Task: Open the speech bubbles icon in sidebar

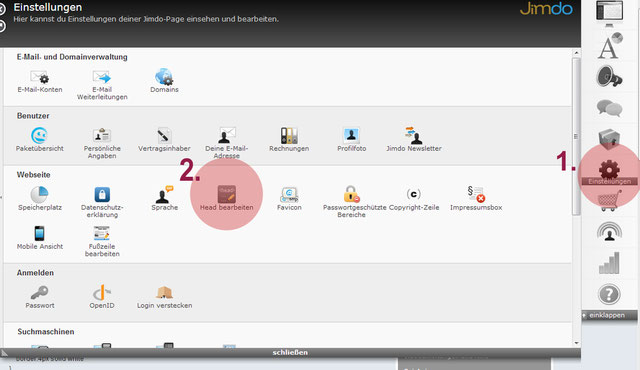Action: [x=609, y=108]
